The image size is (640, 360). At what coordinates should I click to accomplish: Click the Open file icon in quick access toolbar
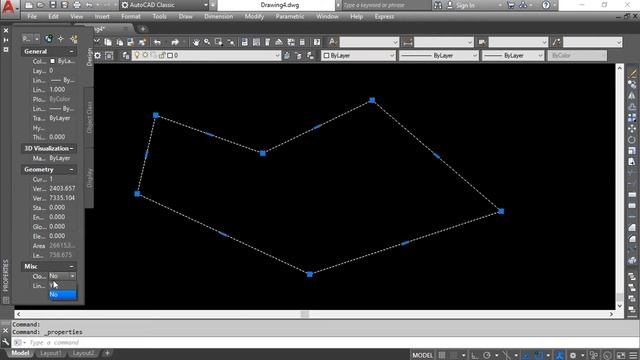click(x=40, y=5)
